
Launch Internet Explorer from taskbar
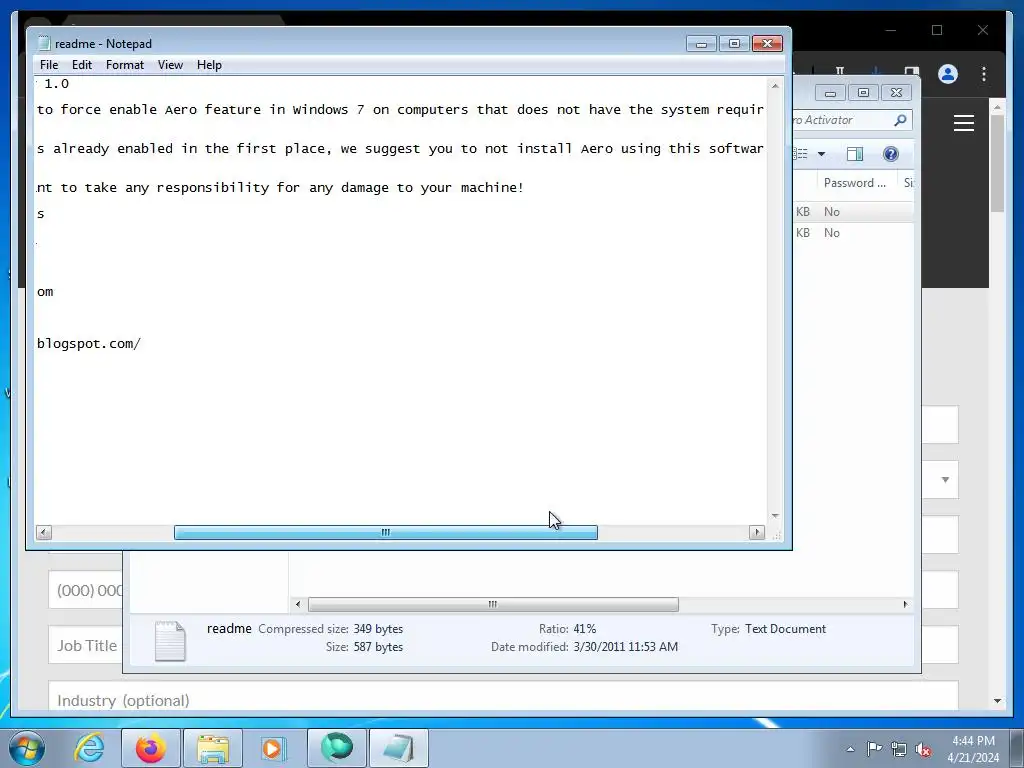(x=89, y=748)
